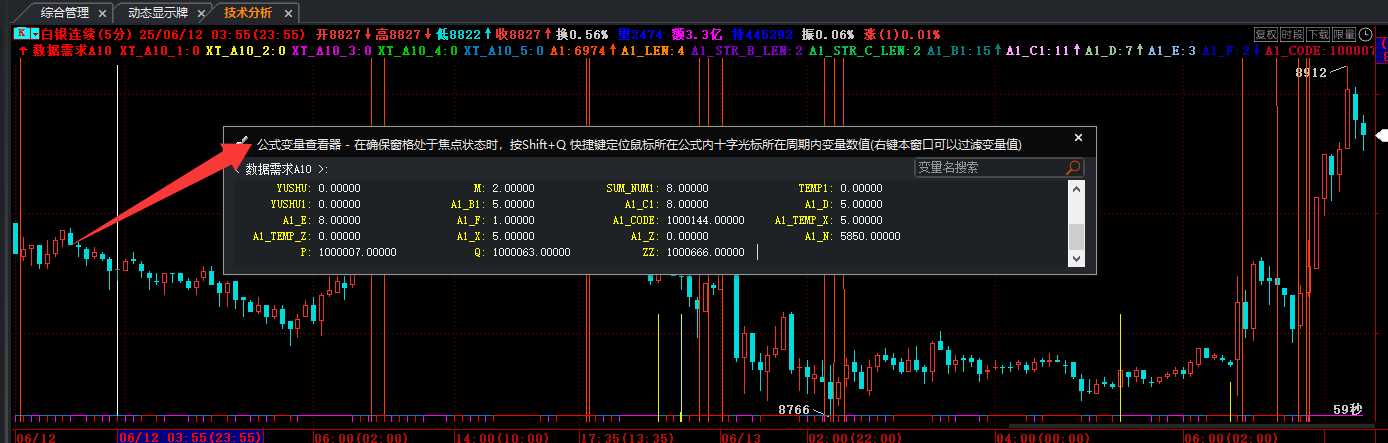
Task: Close the 技术分析 tab
Action: [x=287, y=14]
